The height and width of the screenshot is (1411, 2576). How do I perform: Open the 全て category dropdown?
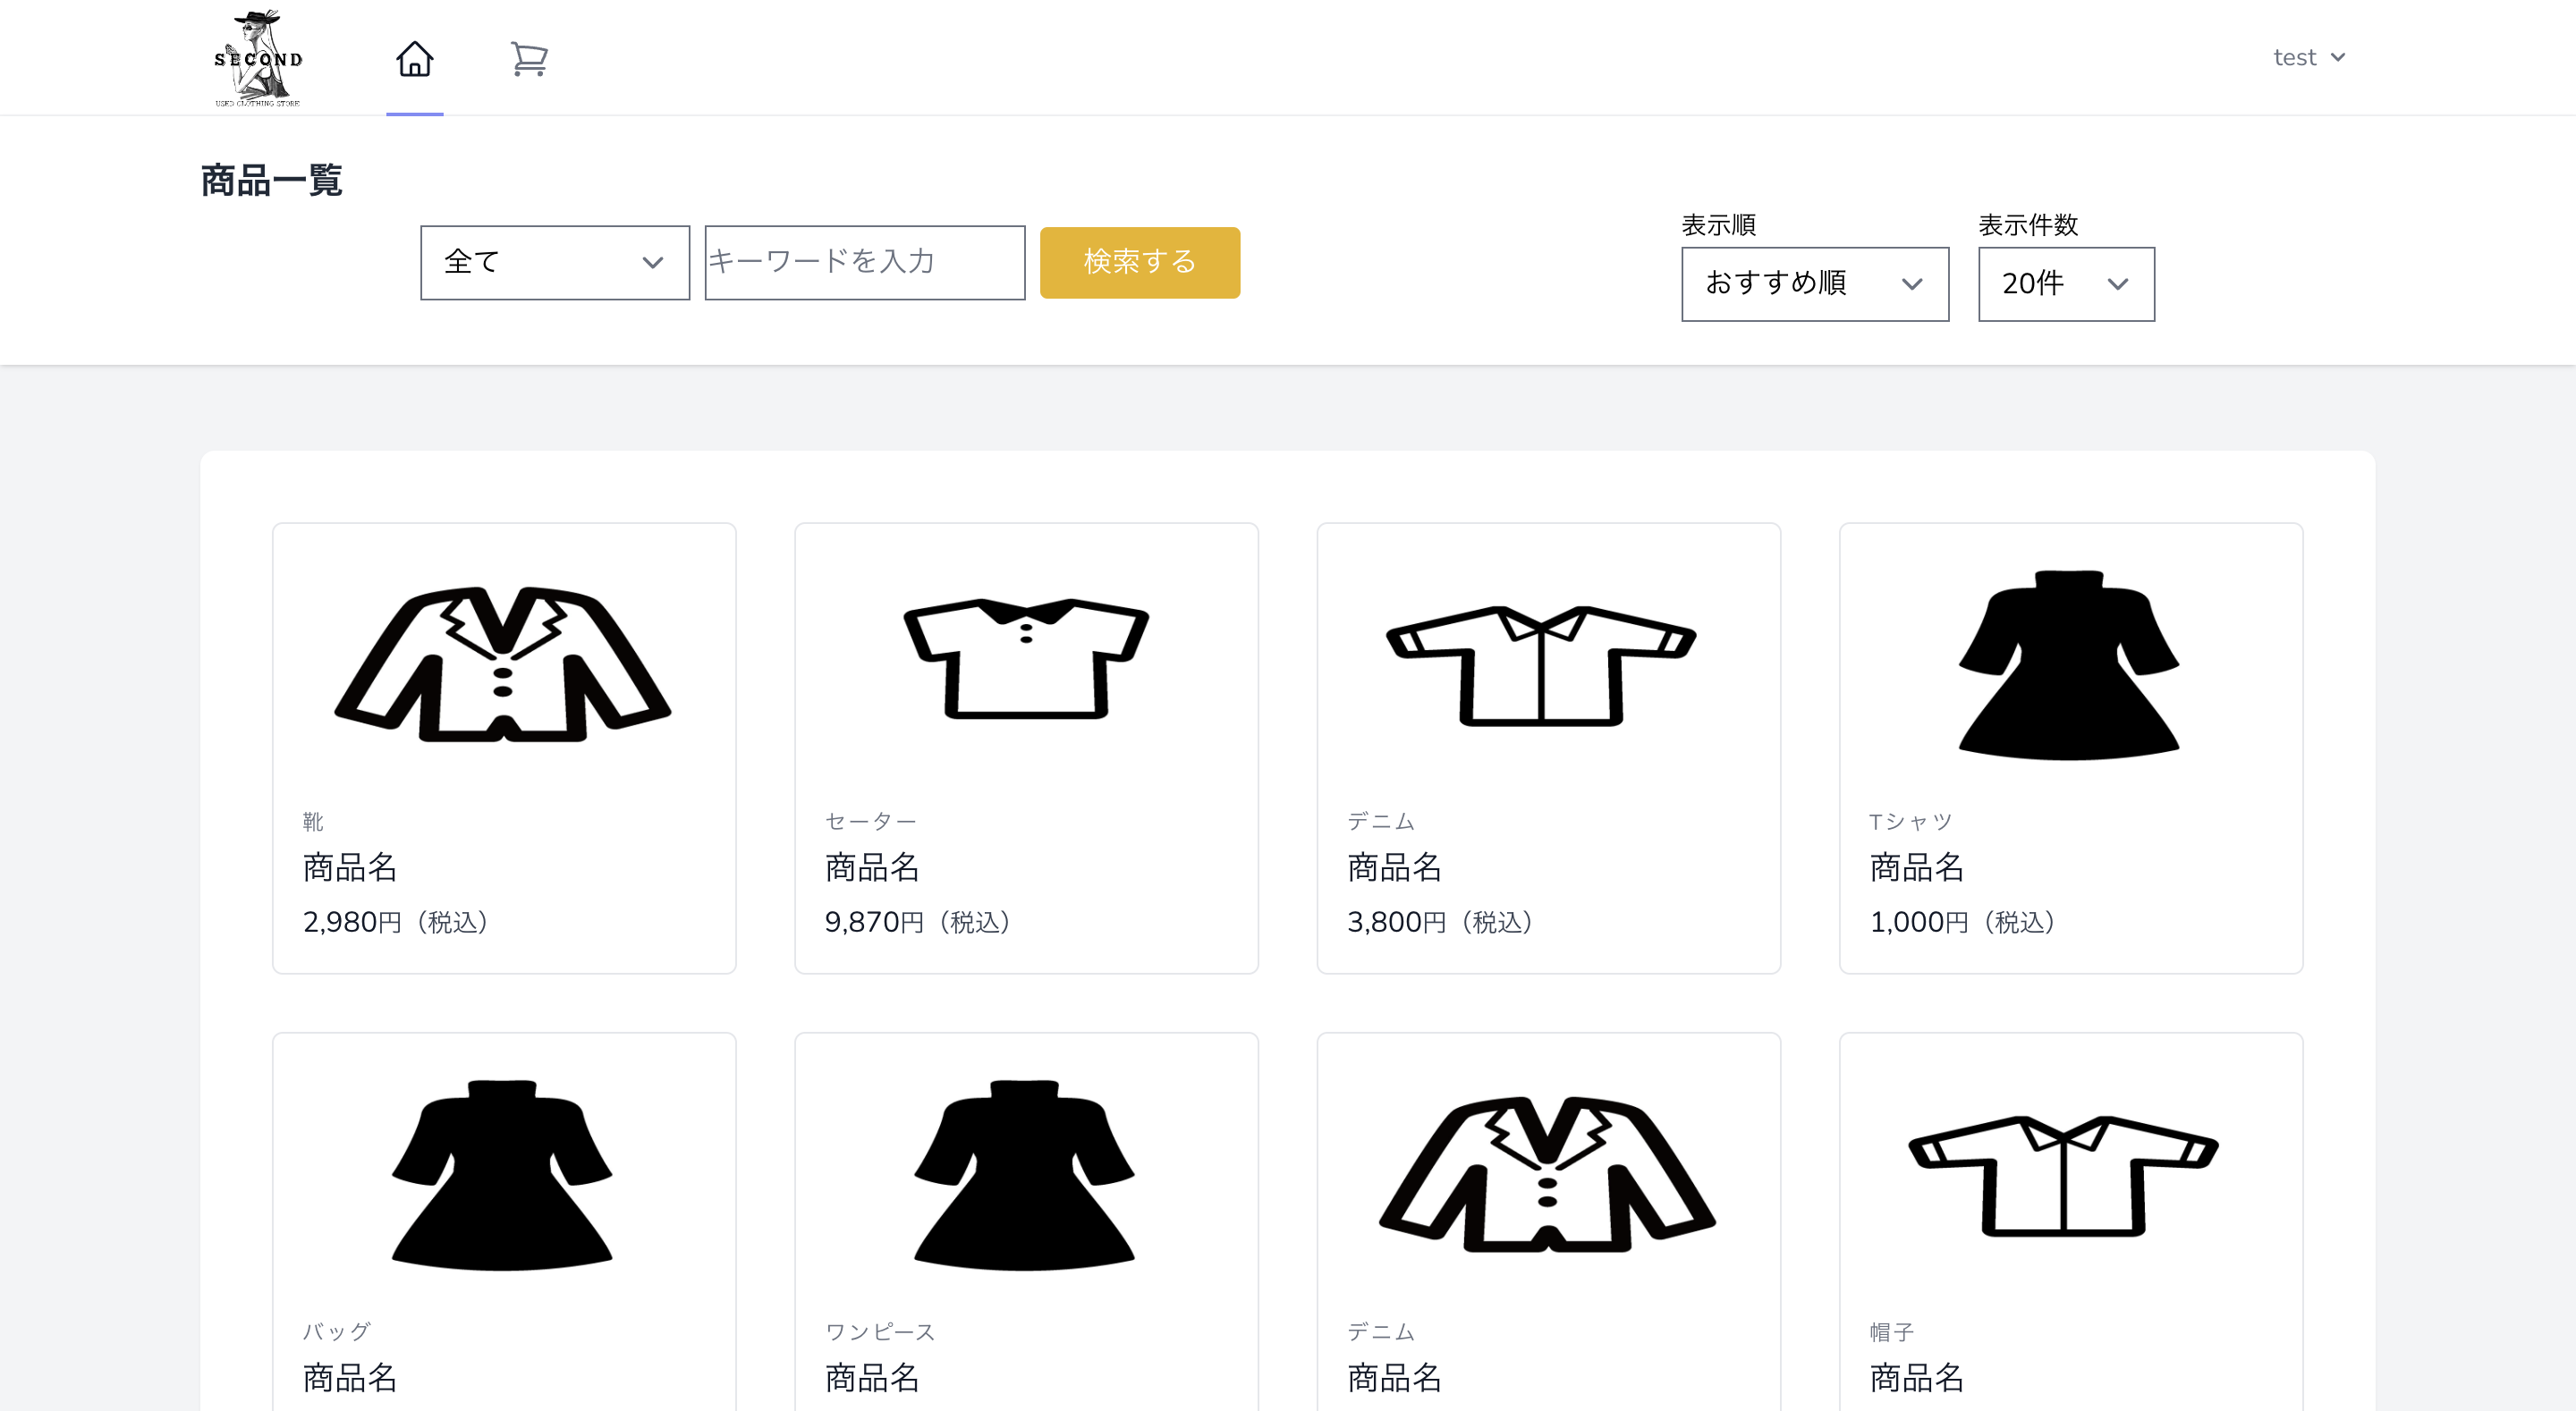tap(555, 262)
